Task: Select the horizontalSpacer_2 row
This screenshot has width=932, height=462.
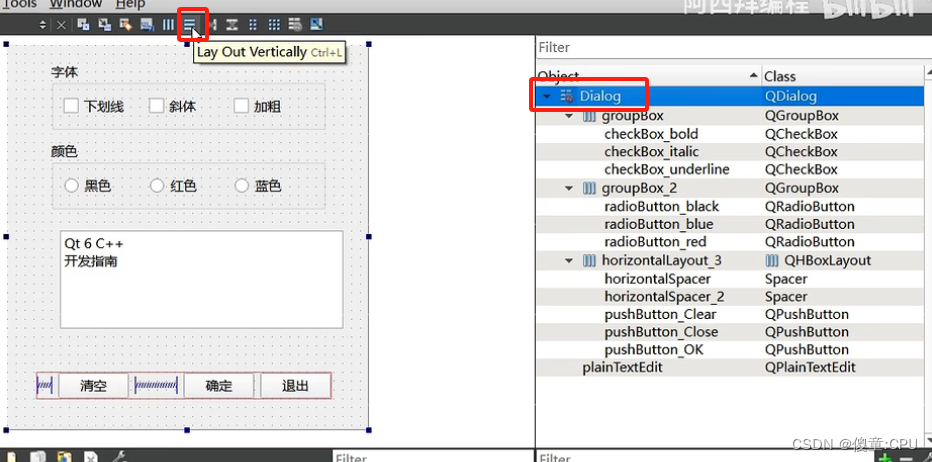Action: [x=731, y=297]
